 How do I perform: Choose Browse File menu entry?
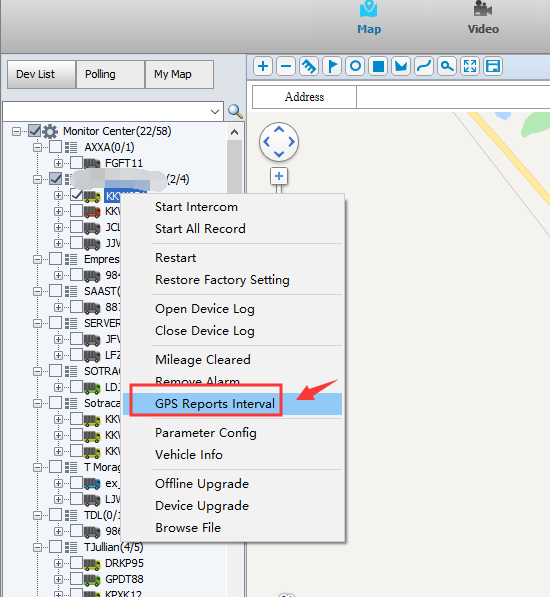[x=232, y=528]
